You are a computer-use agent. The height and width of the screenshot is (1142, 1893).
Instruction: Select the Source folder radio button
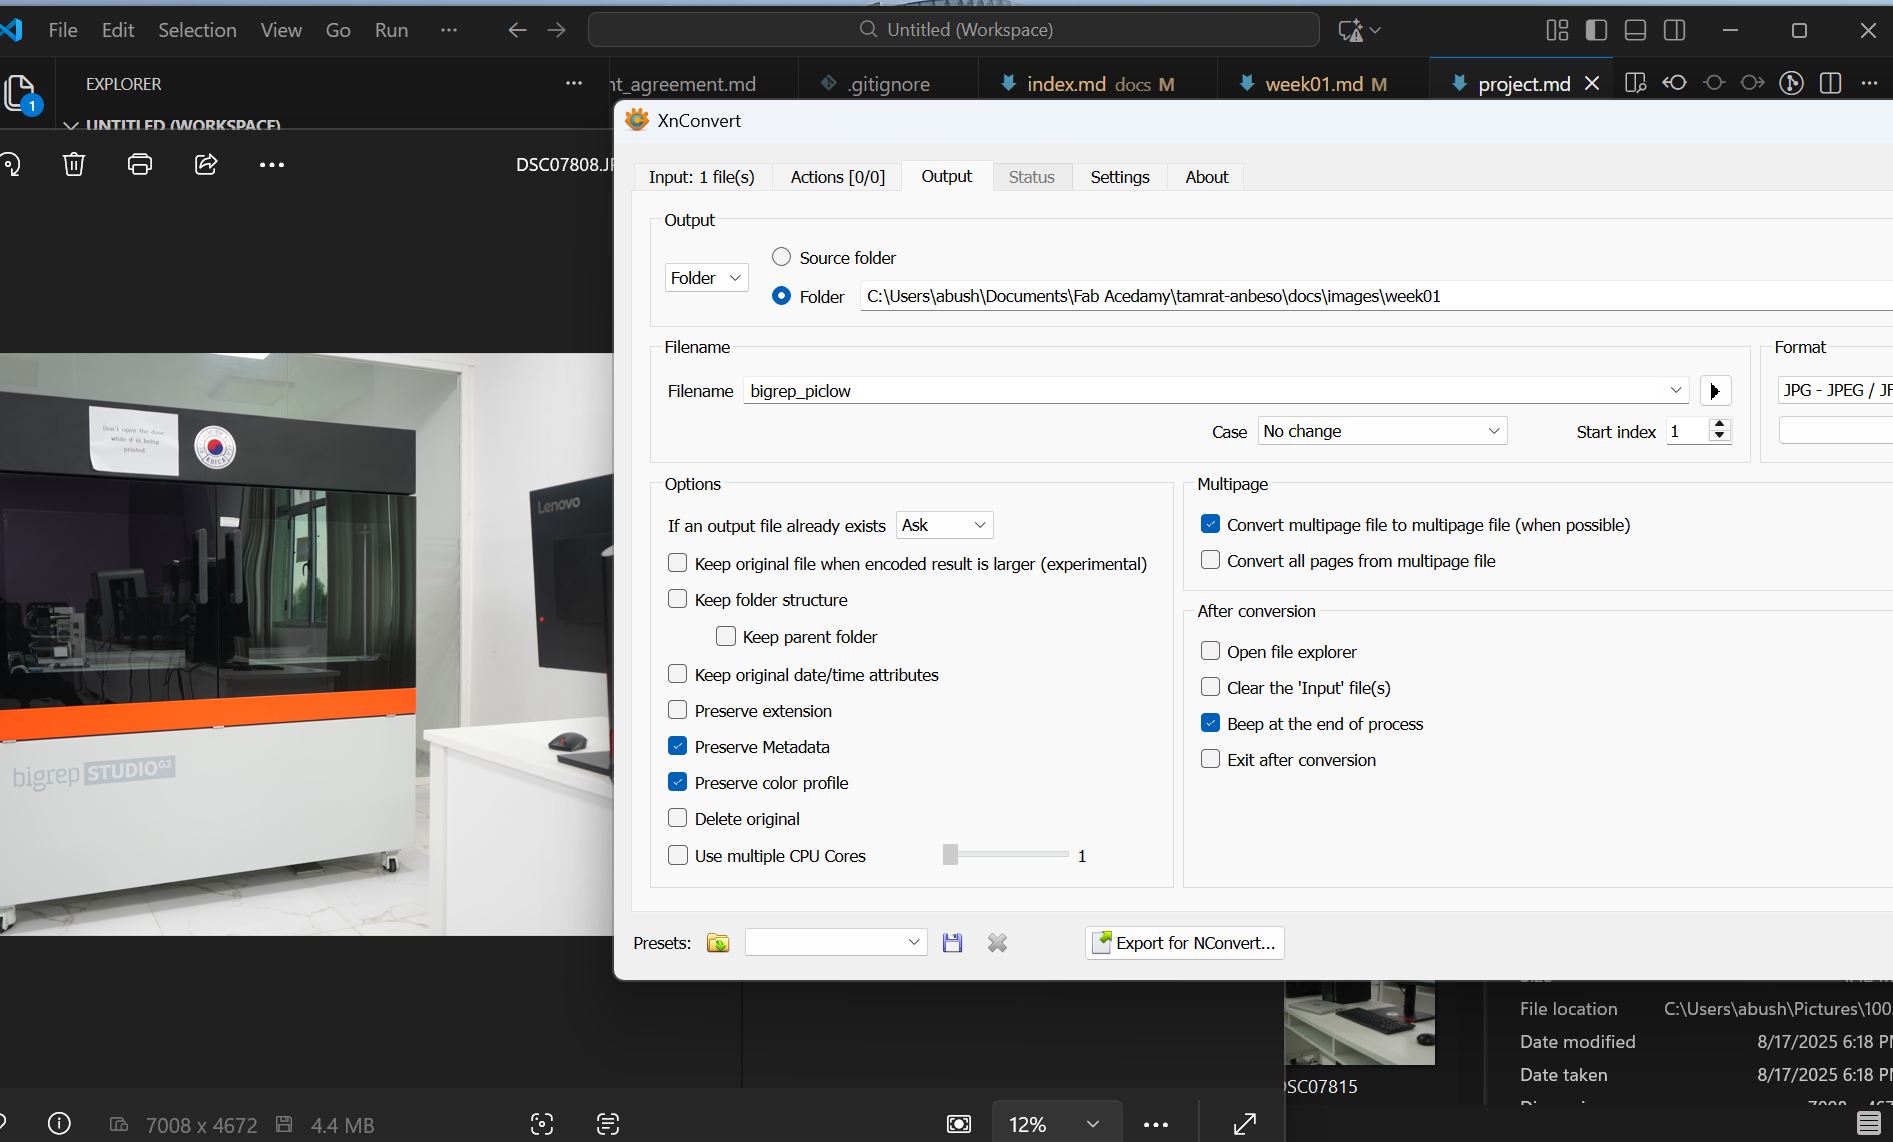pyautogui.click(x=781, y=256)
